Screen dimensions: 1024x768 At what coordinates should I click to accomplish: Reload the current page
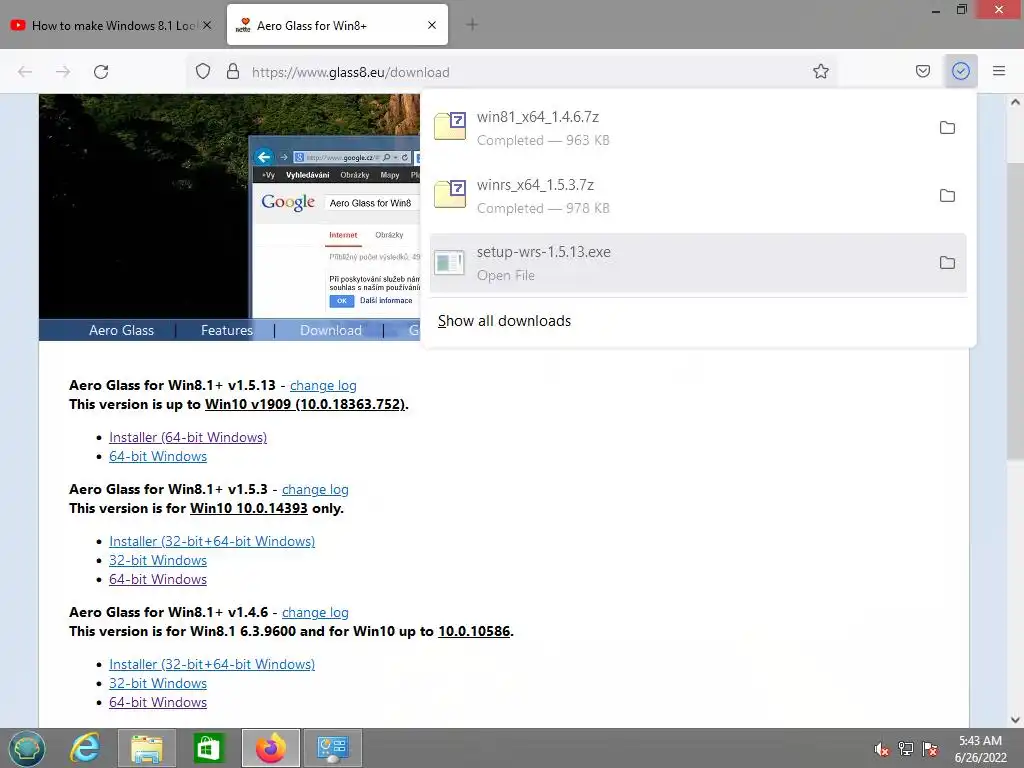[101, 72]
